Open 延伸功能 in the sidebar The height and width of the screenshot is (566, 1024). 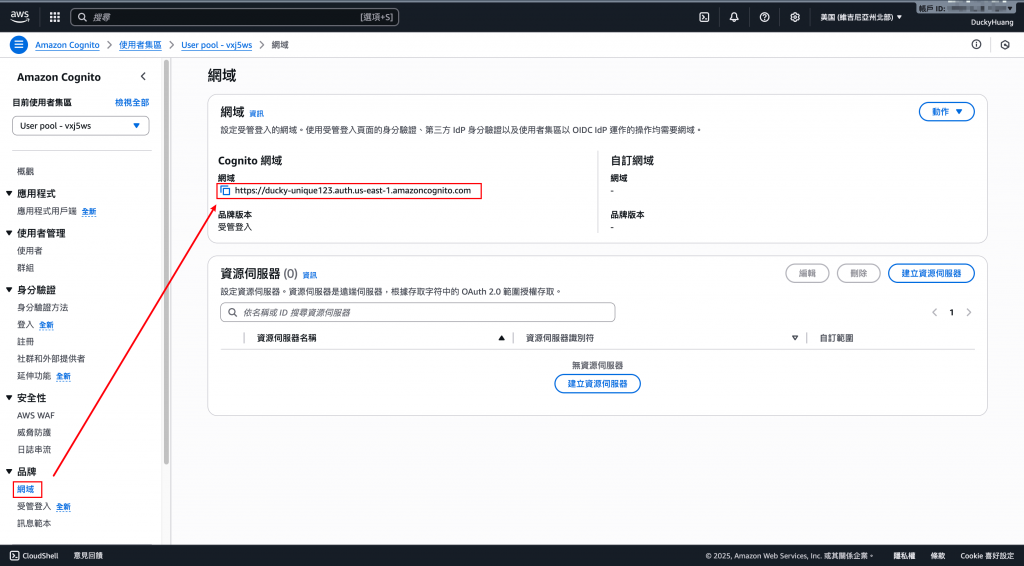pyautogui.click(x=34, y=376)
